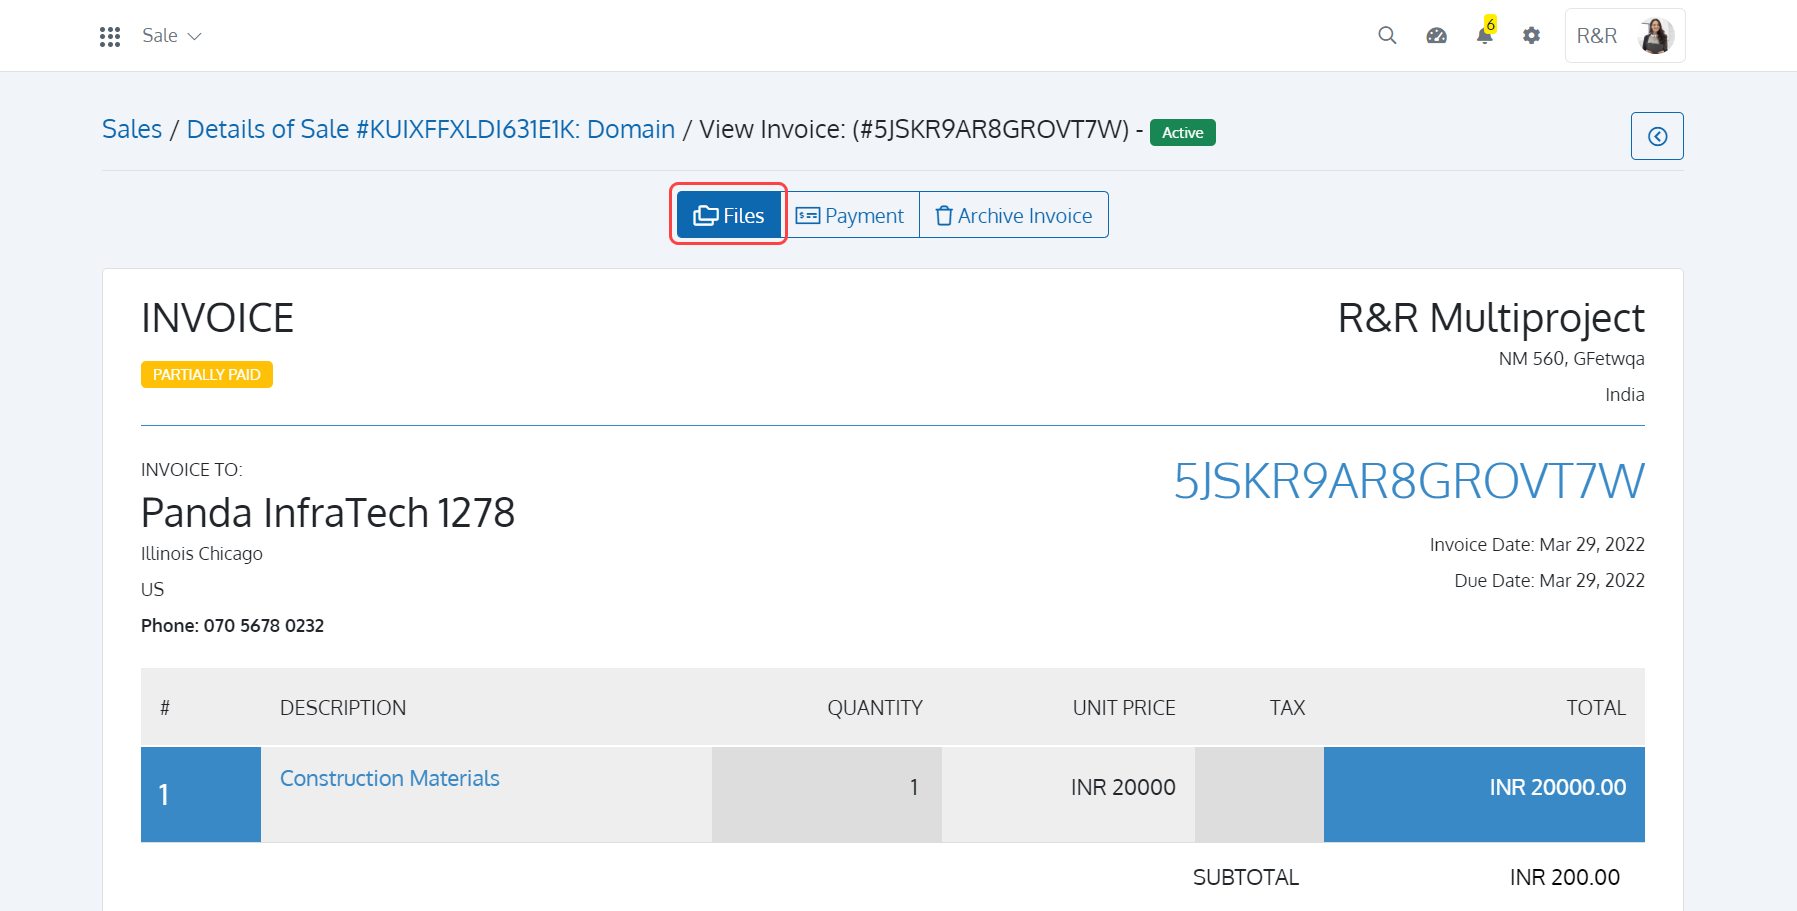Image resolution: width=1797 pixels, height=911 pixels.
Task: Click the Illinois Chicago address line
Action: point(202,553)
